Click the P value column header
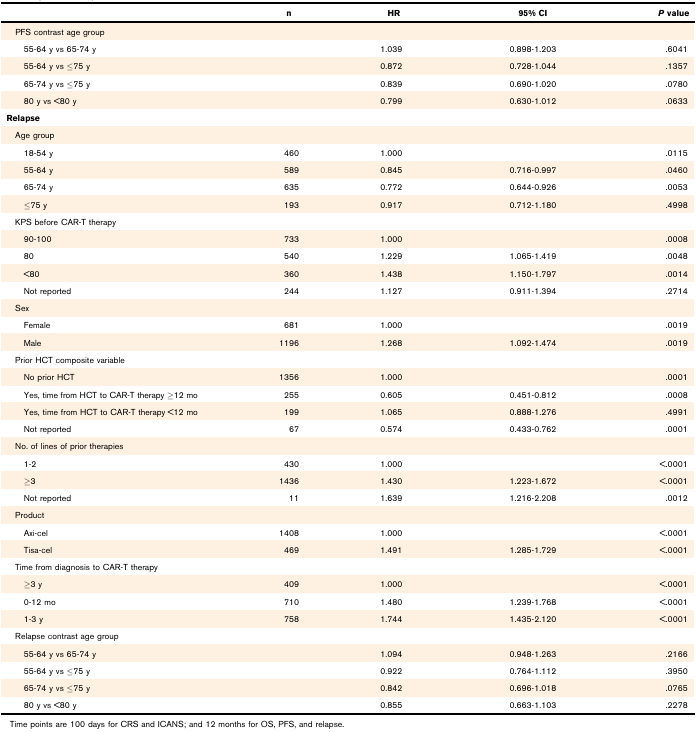 (x=673, y=13)
